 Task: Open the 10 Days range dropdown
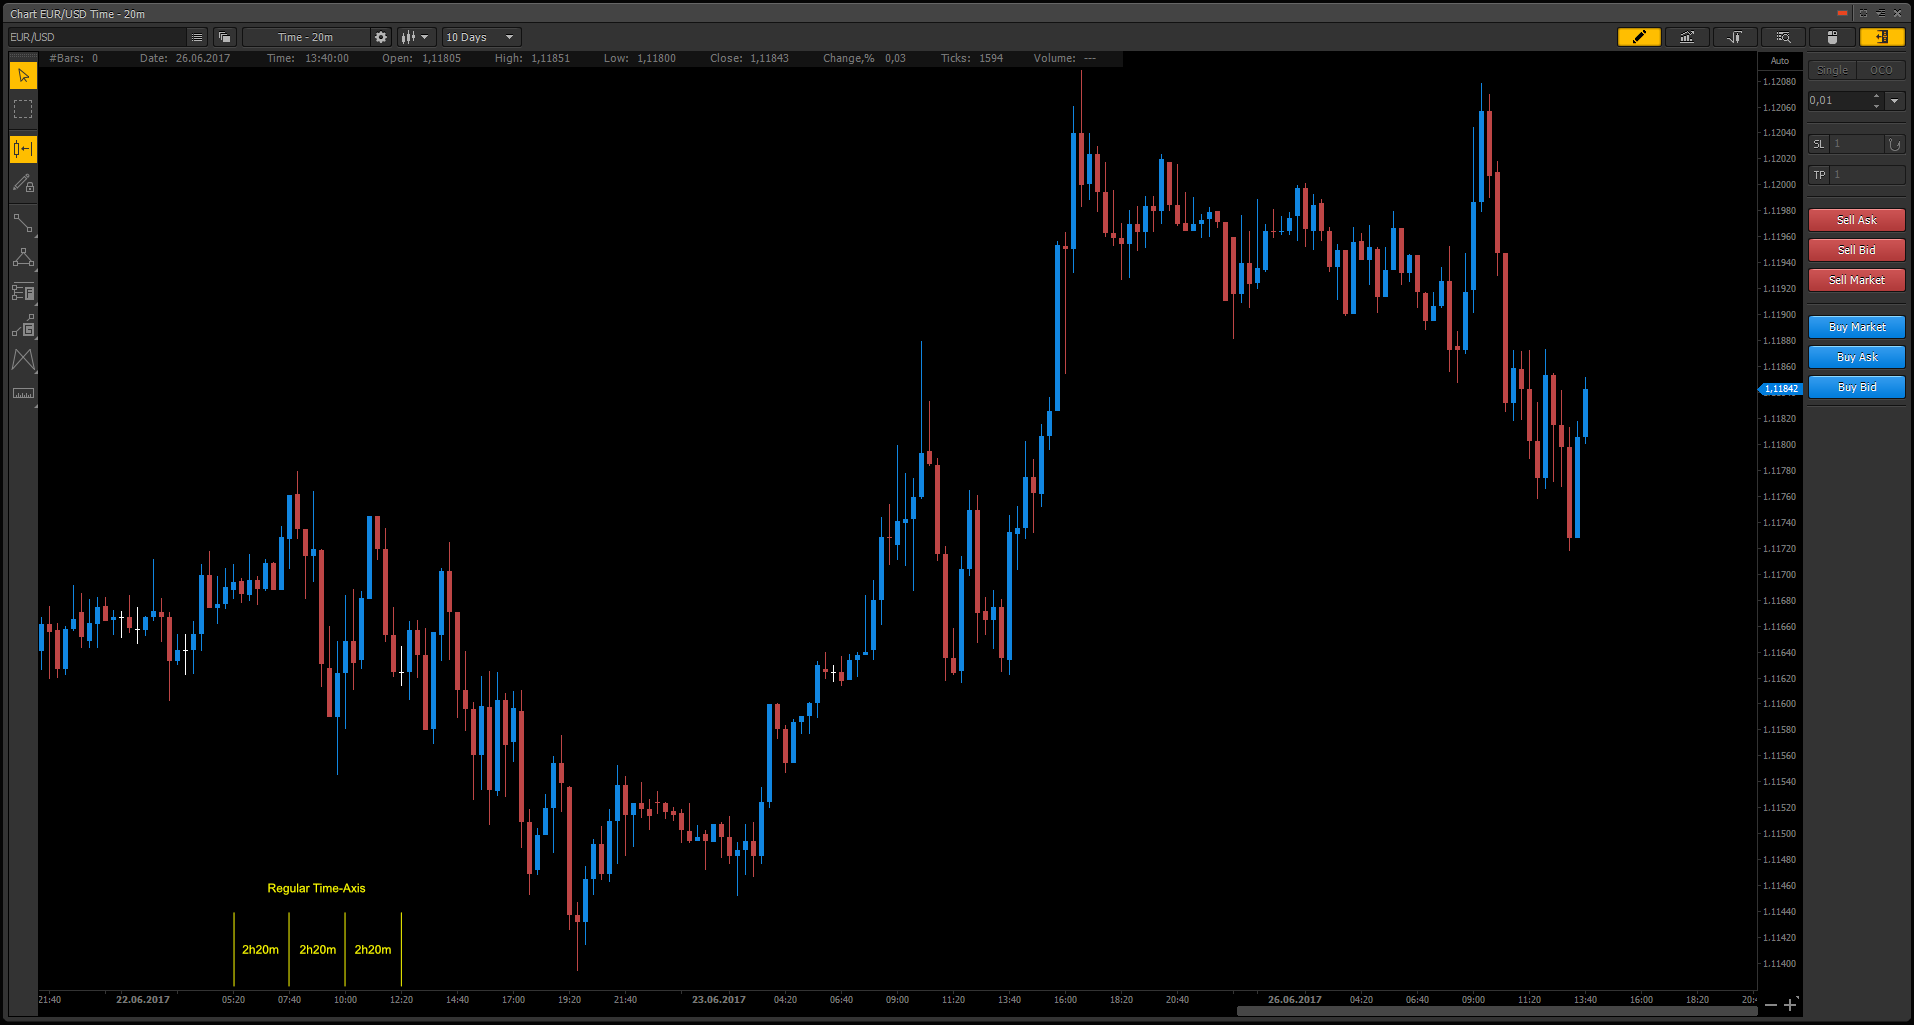[x=482, y=37]
